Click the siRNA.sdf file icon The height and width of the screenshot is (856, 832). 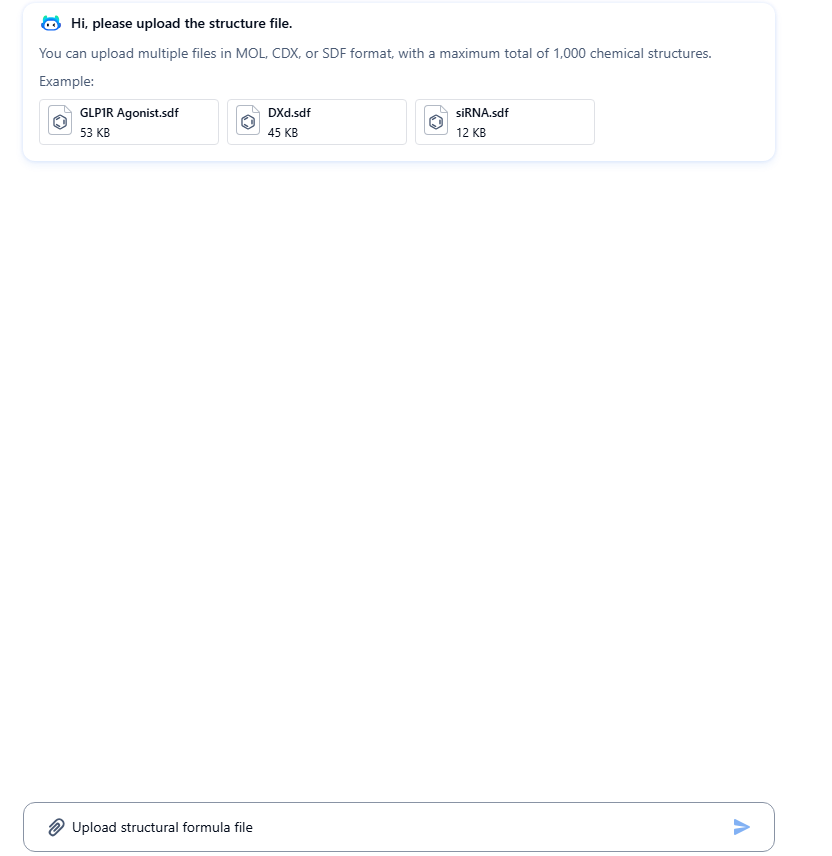[436, 122]
